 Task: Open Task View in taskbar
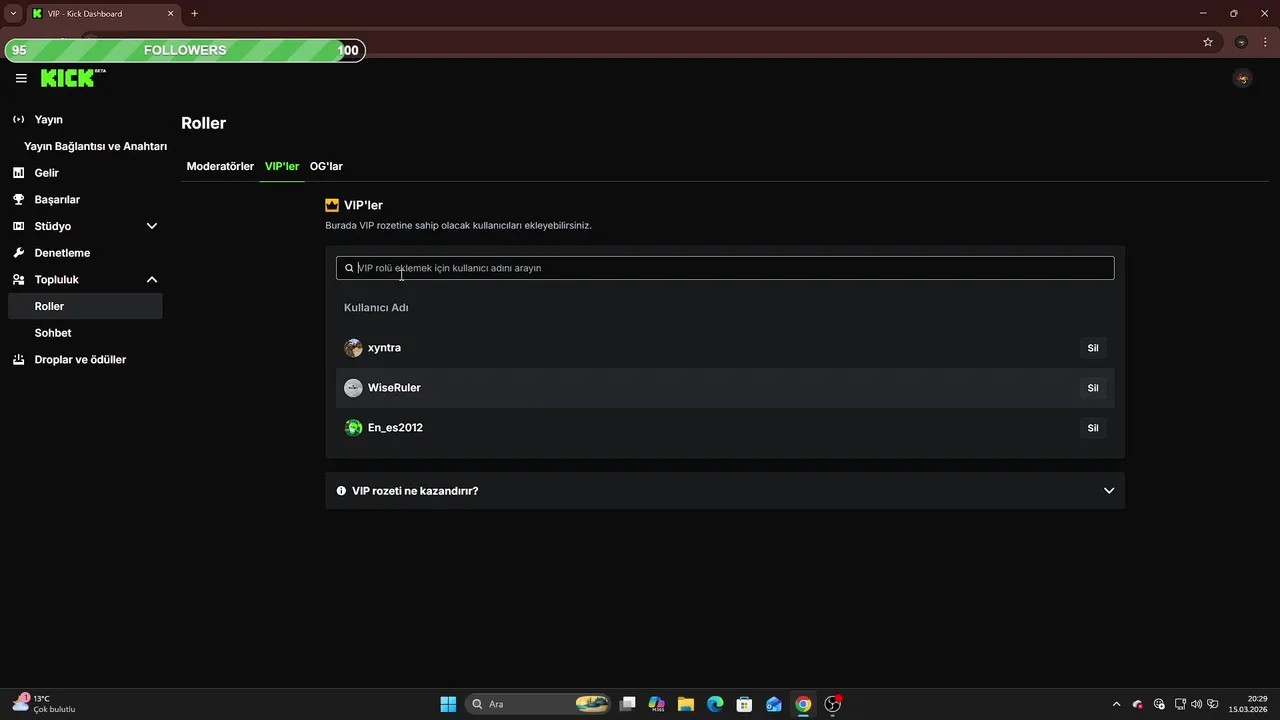628,704
